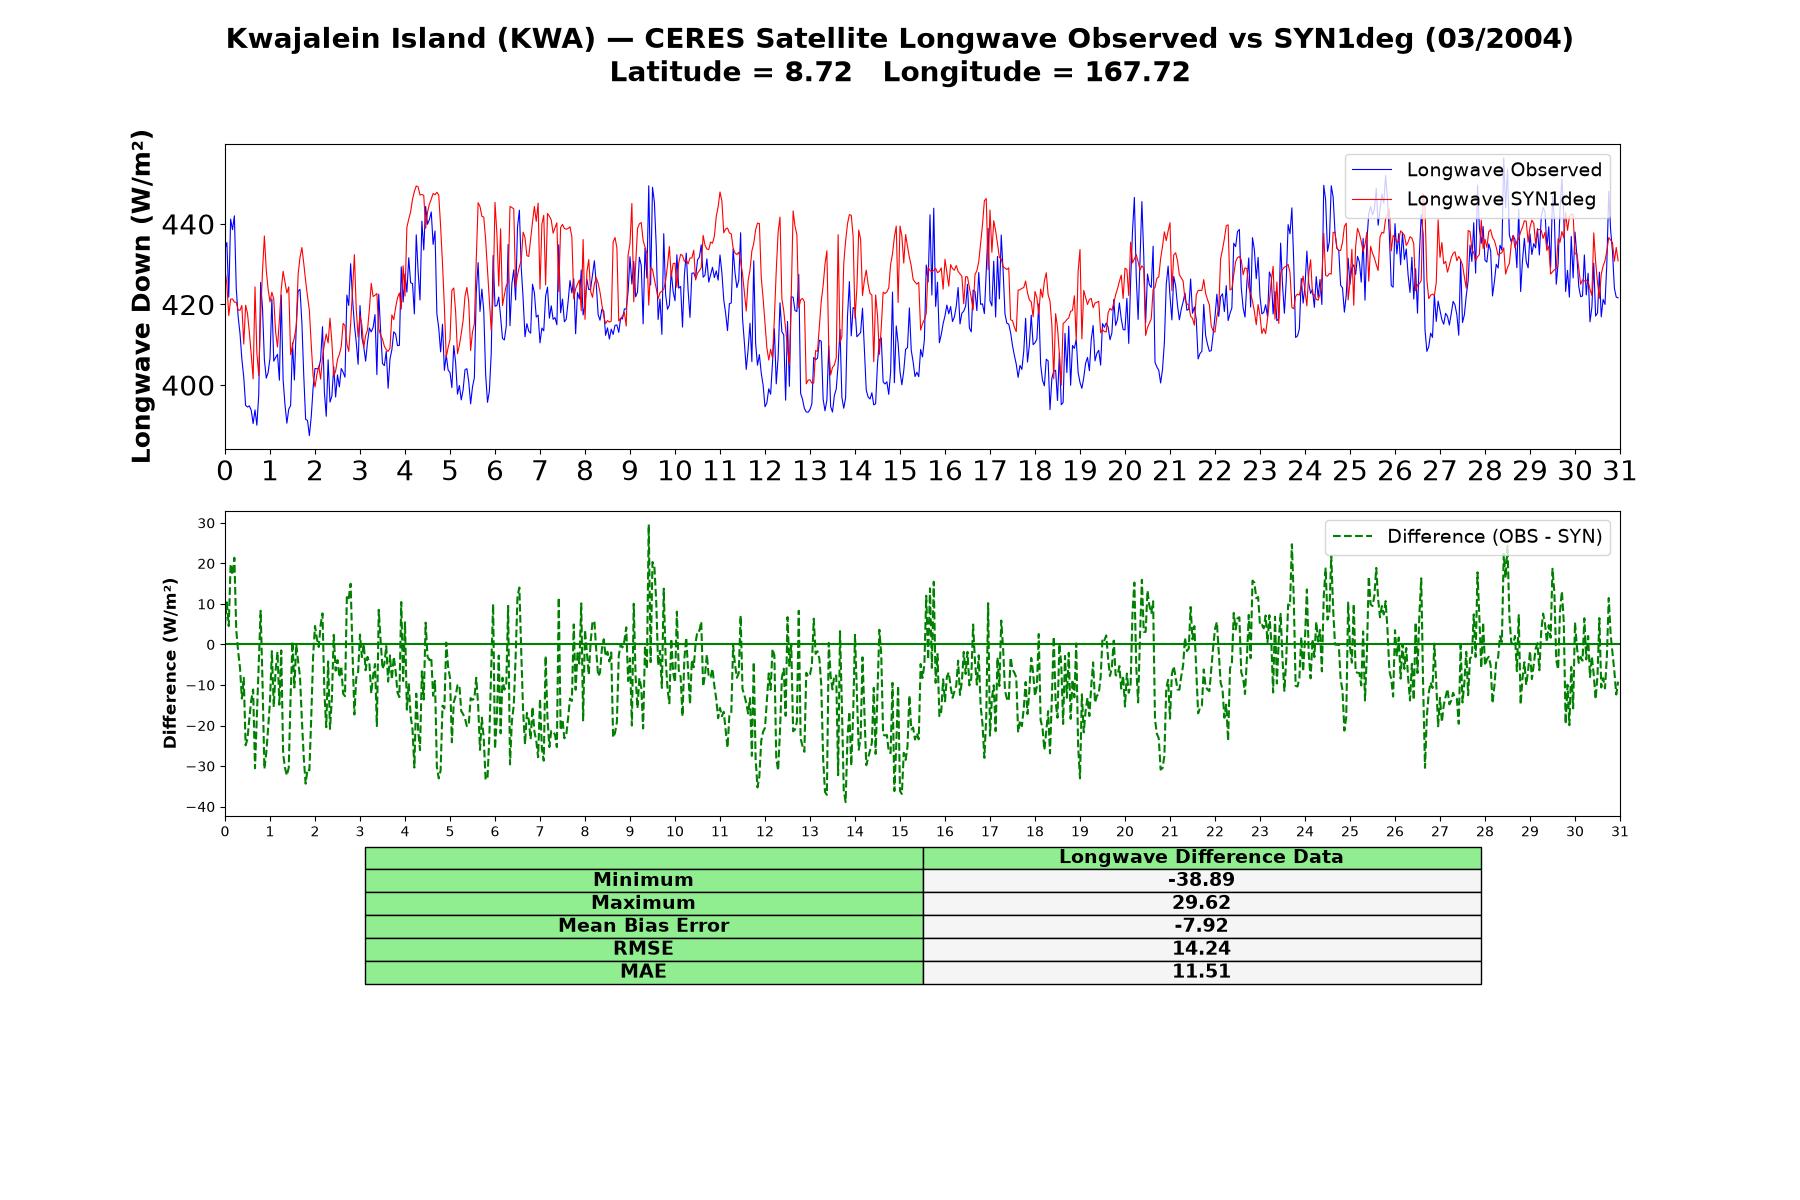Image resolution: width=1800 pixels, height=1200 pixels.
Task: Click the Difference (W/m²) y-axis label
Action: [x=170, y=663]
